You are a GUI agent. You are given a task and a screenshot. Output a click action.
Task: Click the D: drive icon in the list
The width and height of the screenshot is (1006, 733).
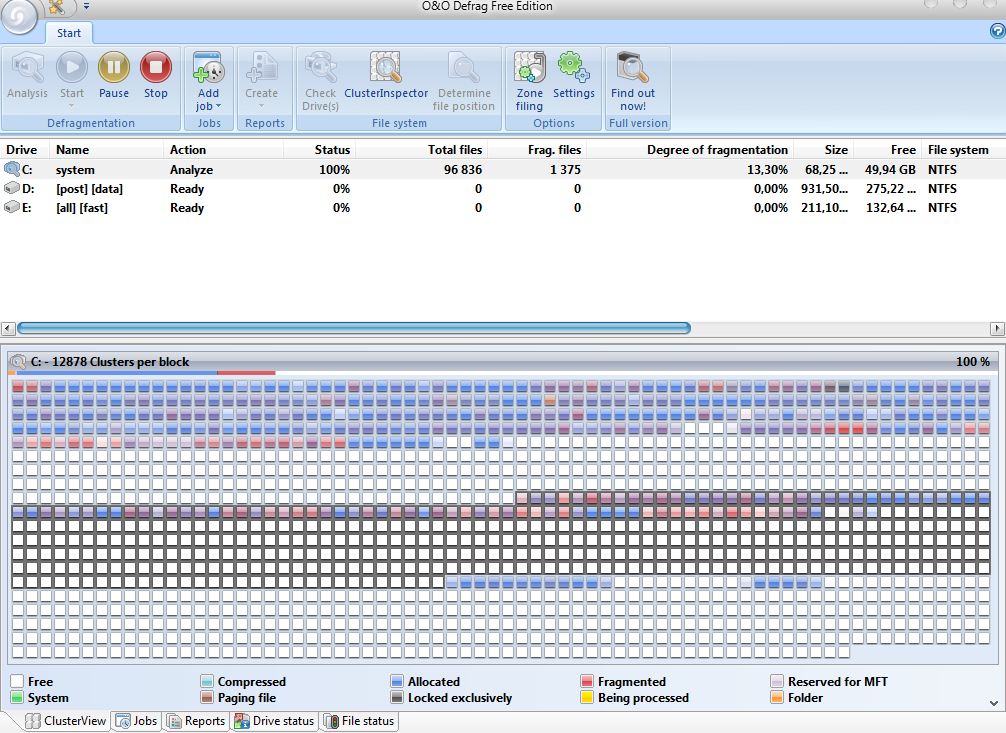[12, 188]
